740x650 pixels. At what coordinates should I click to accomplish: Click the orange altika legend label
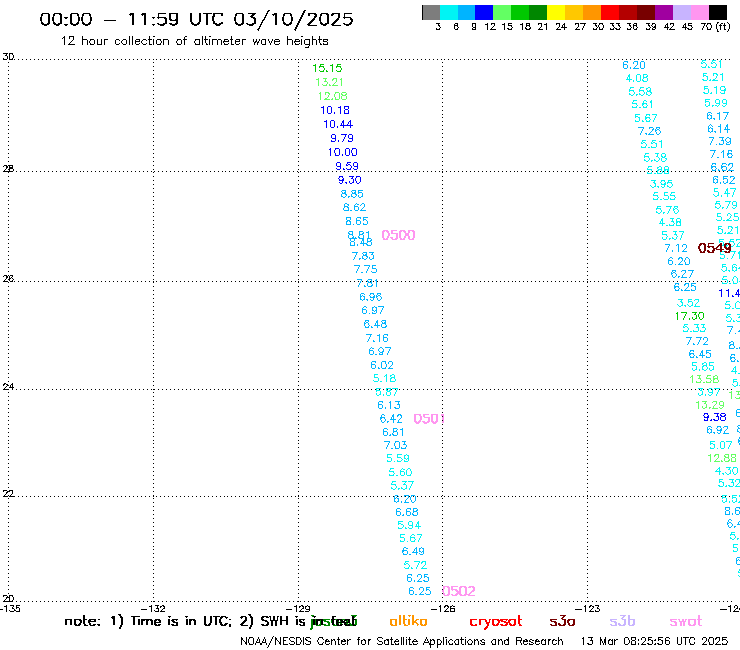pos(408,621)
